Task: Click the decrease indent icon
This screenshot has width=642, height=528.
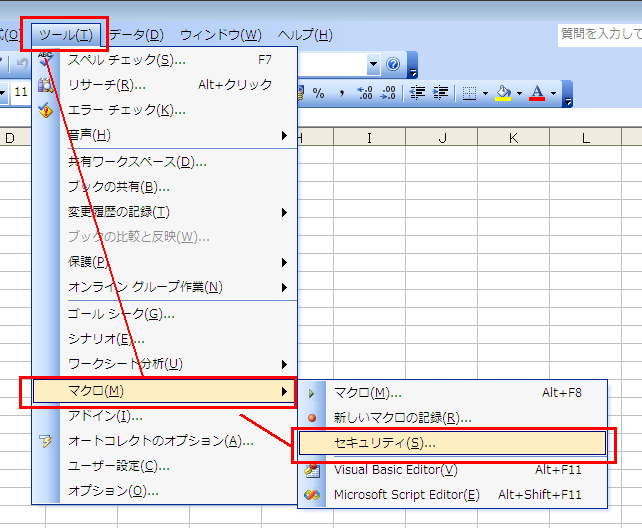Action: point(417,93)
